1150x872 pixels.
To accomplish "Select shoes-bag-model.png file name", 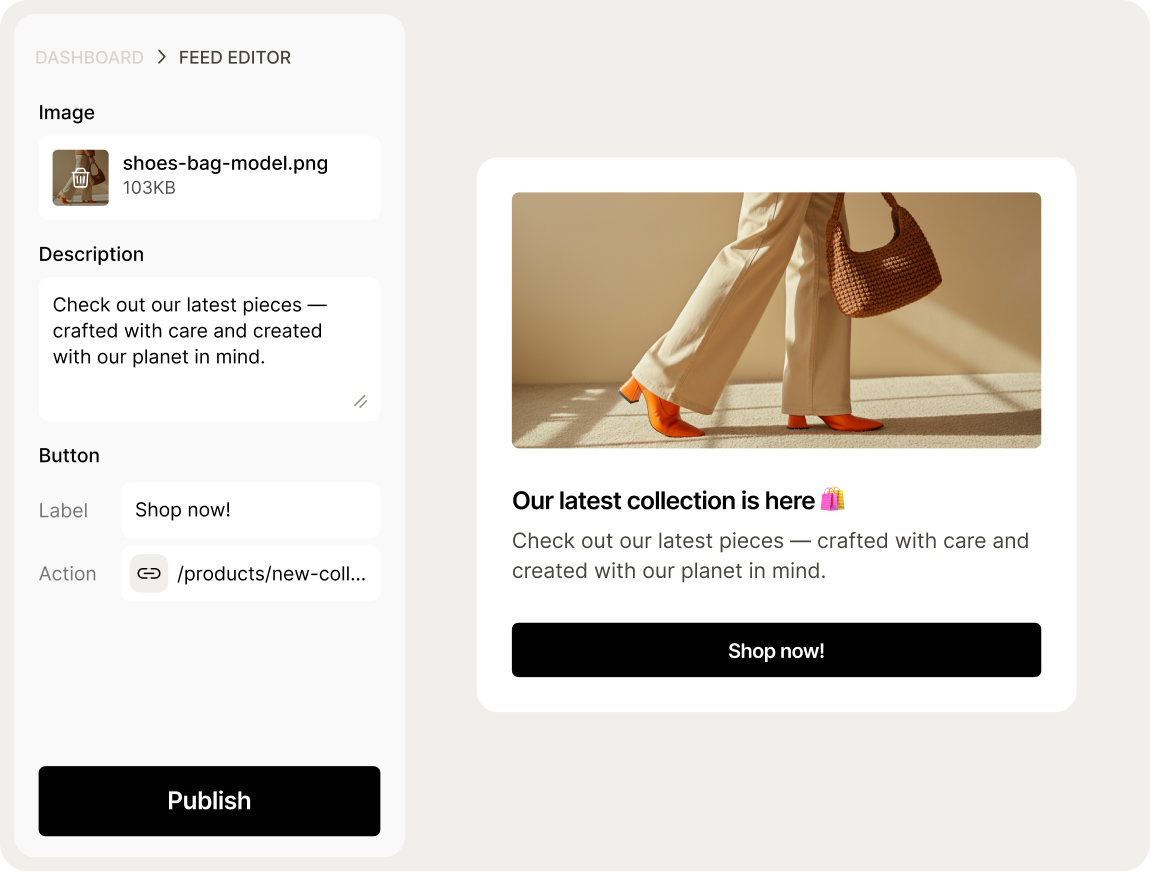I will tap(225, 163).
